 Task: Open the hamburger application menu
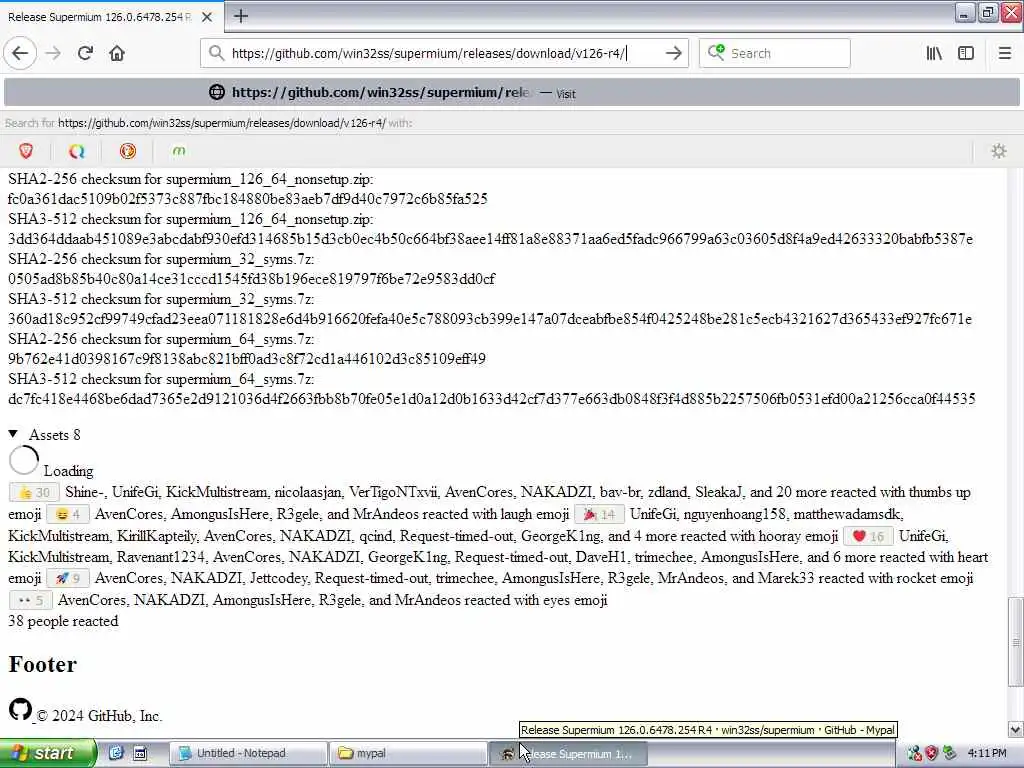[1004, 54]
